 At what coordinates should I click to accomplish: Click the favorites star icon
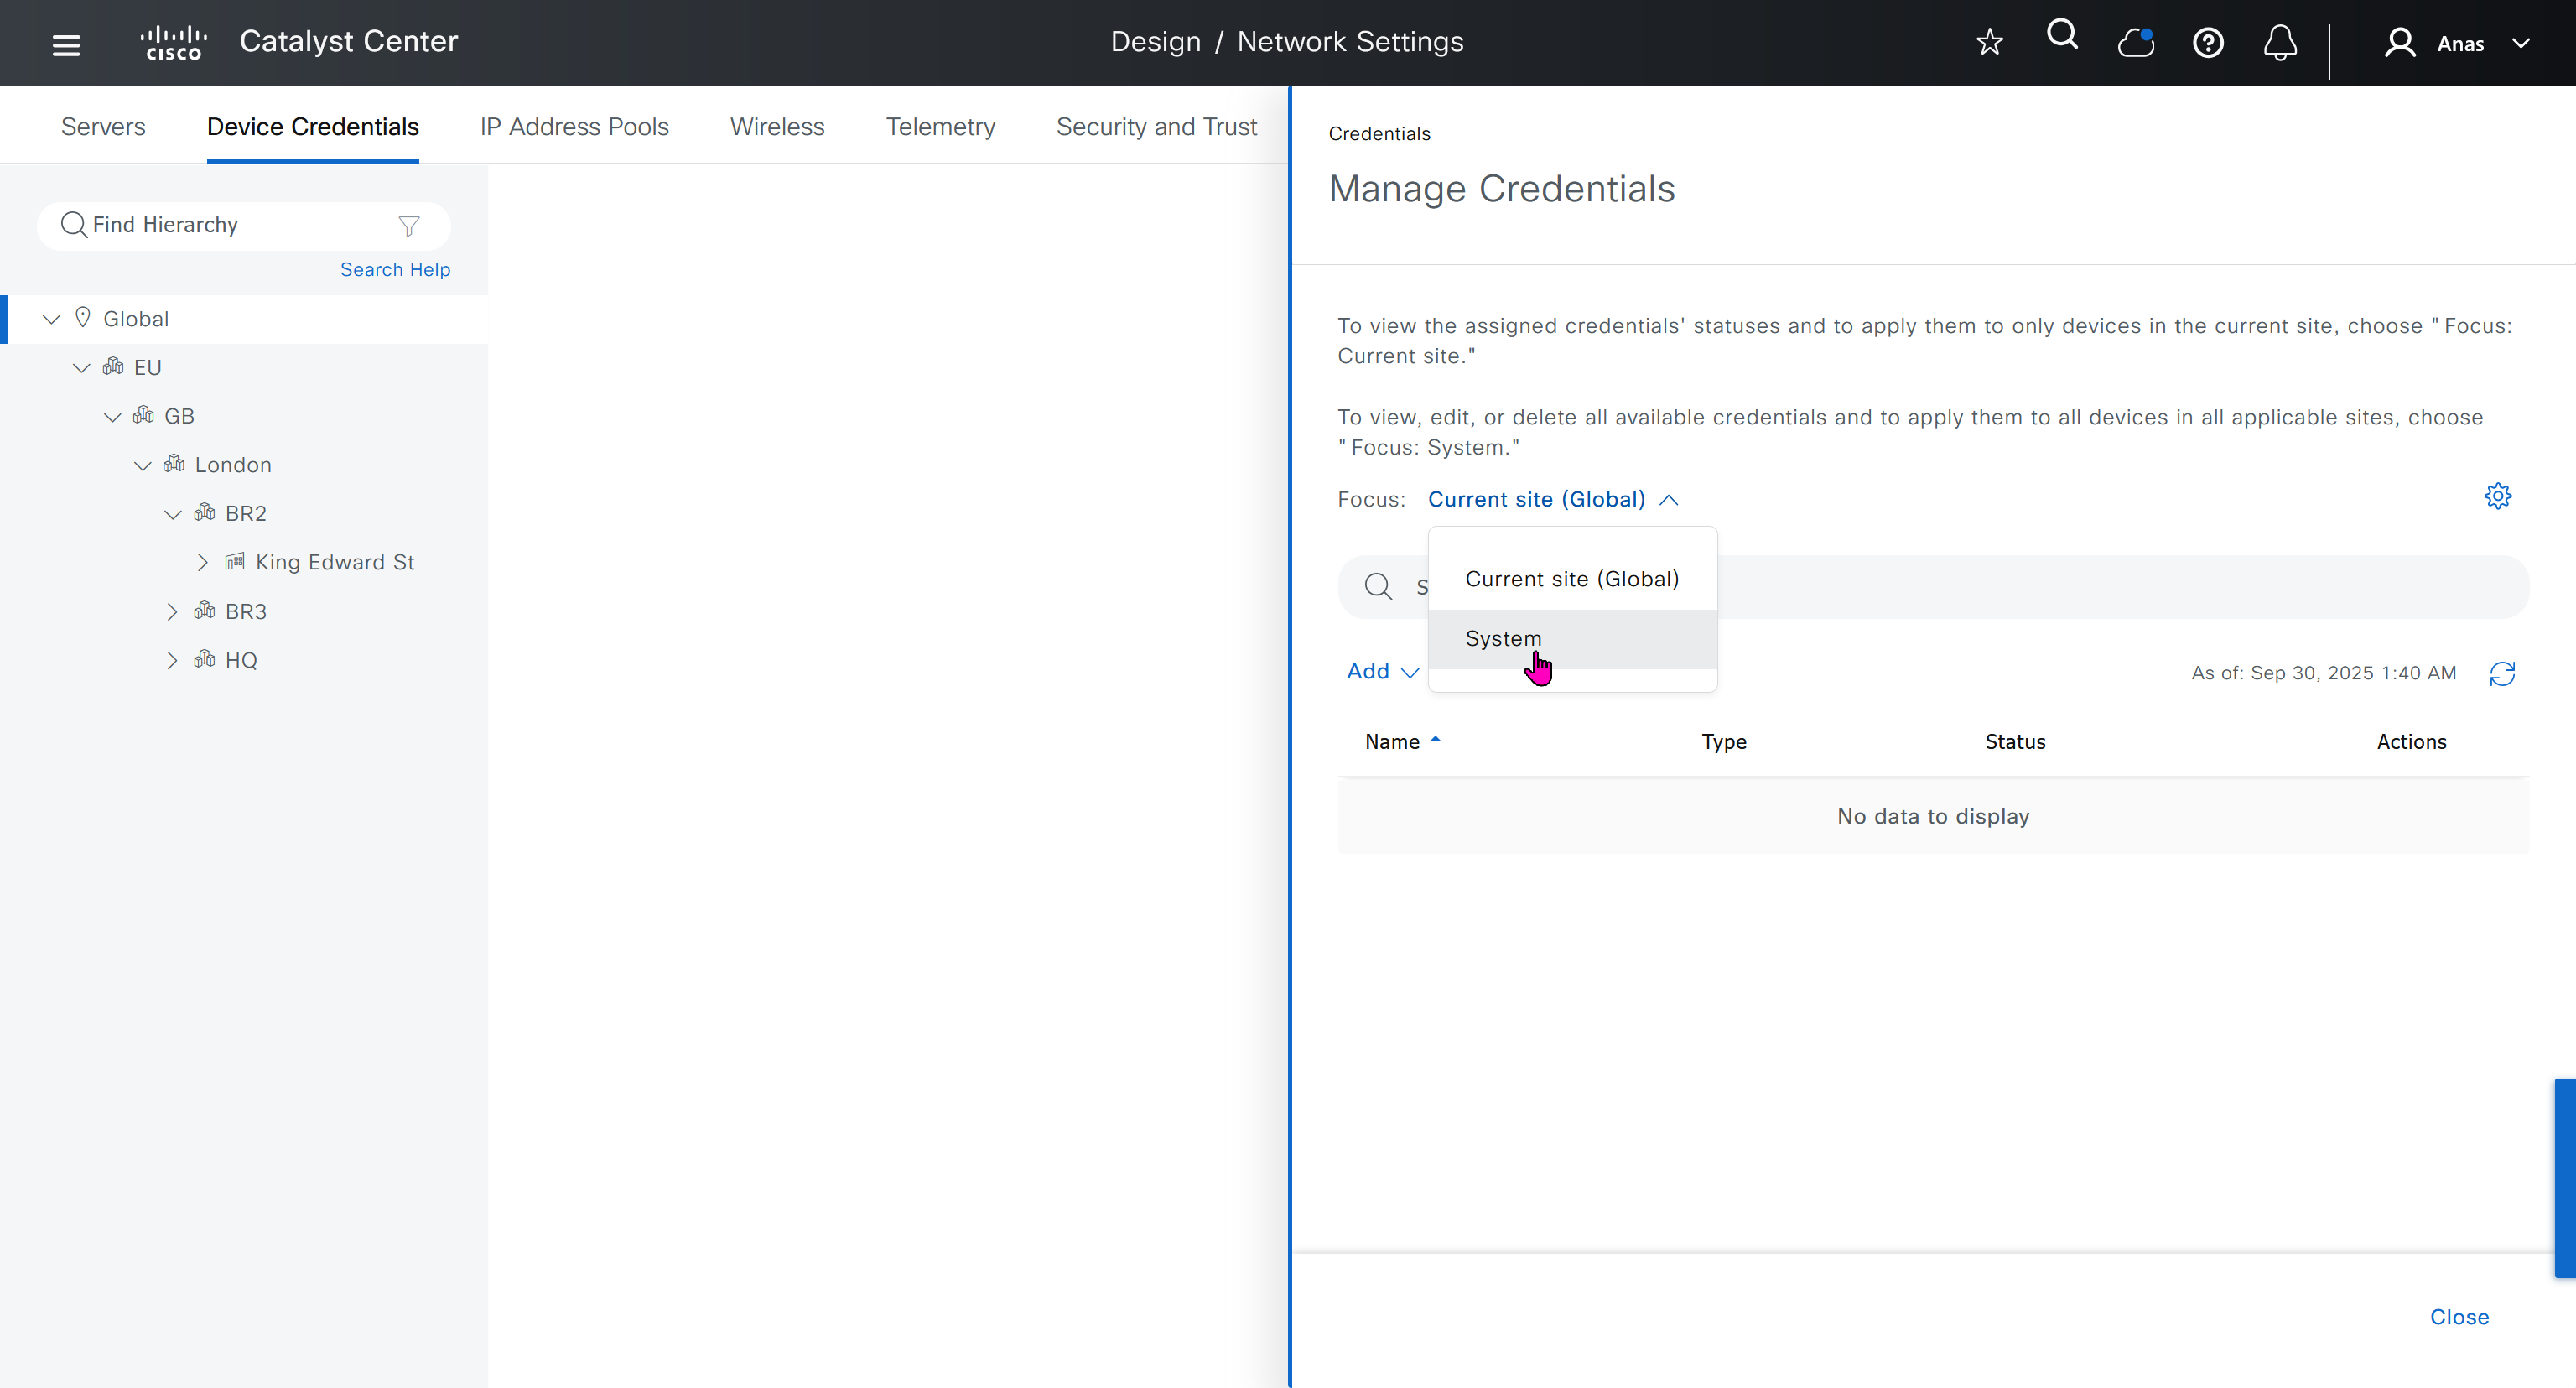[x=1989, y=43]
